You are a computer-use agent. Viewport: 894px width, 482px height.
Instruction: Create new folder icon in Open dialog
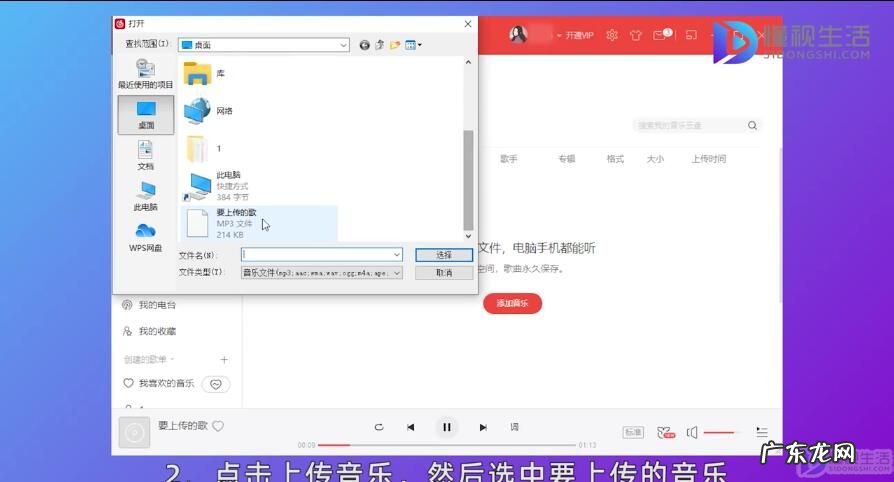[x=395, y=45]
